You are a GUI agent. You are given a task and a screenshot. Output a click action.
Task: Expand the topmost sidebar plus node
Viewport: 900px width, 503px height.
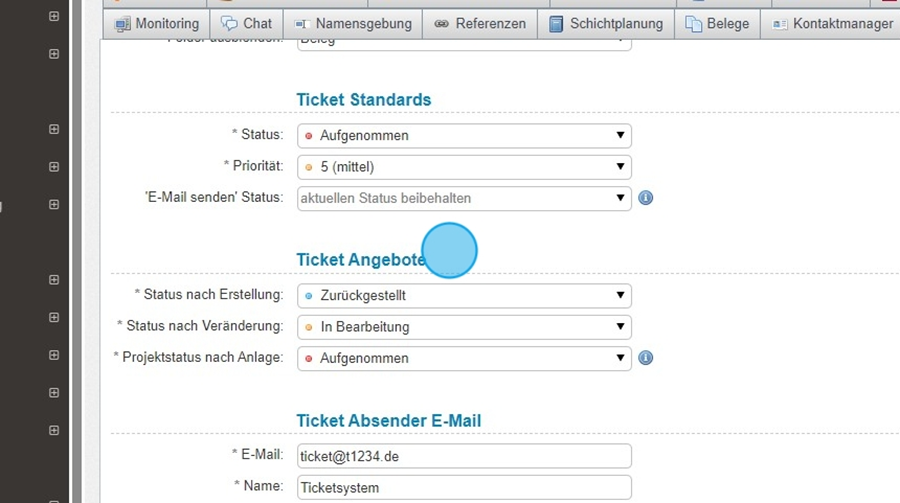coord(54,17)
